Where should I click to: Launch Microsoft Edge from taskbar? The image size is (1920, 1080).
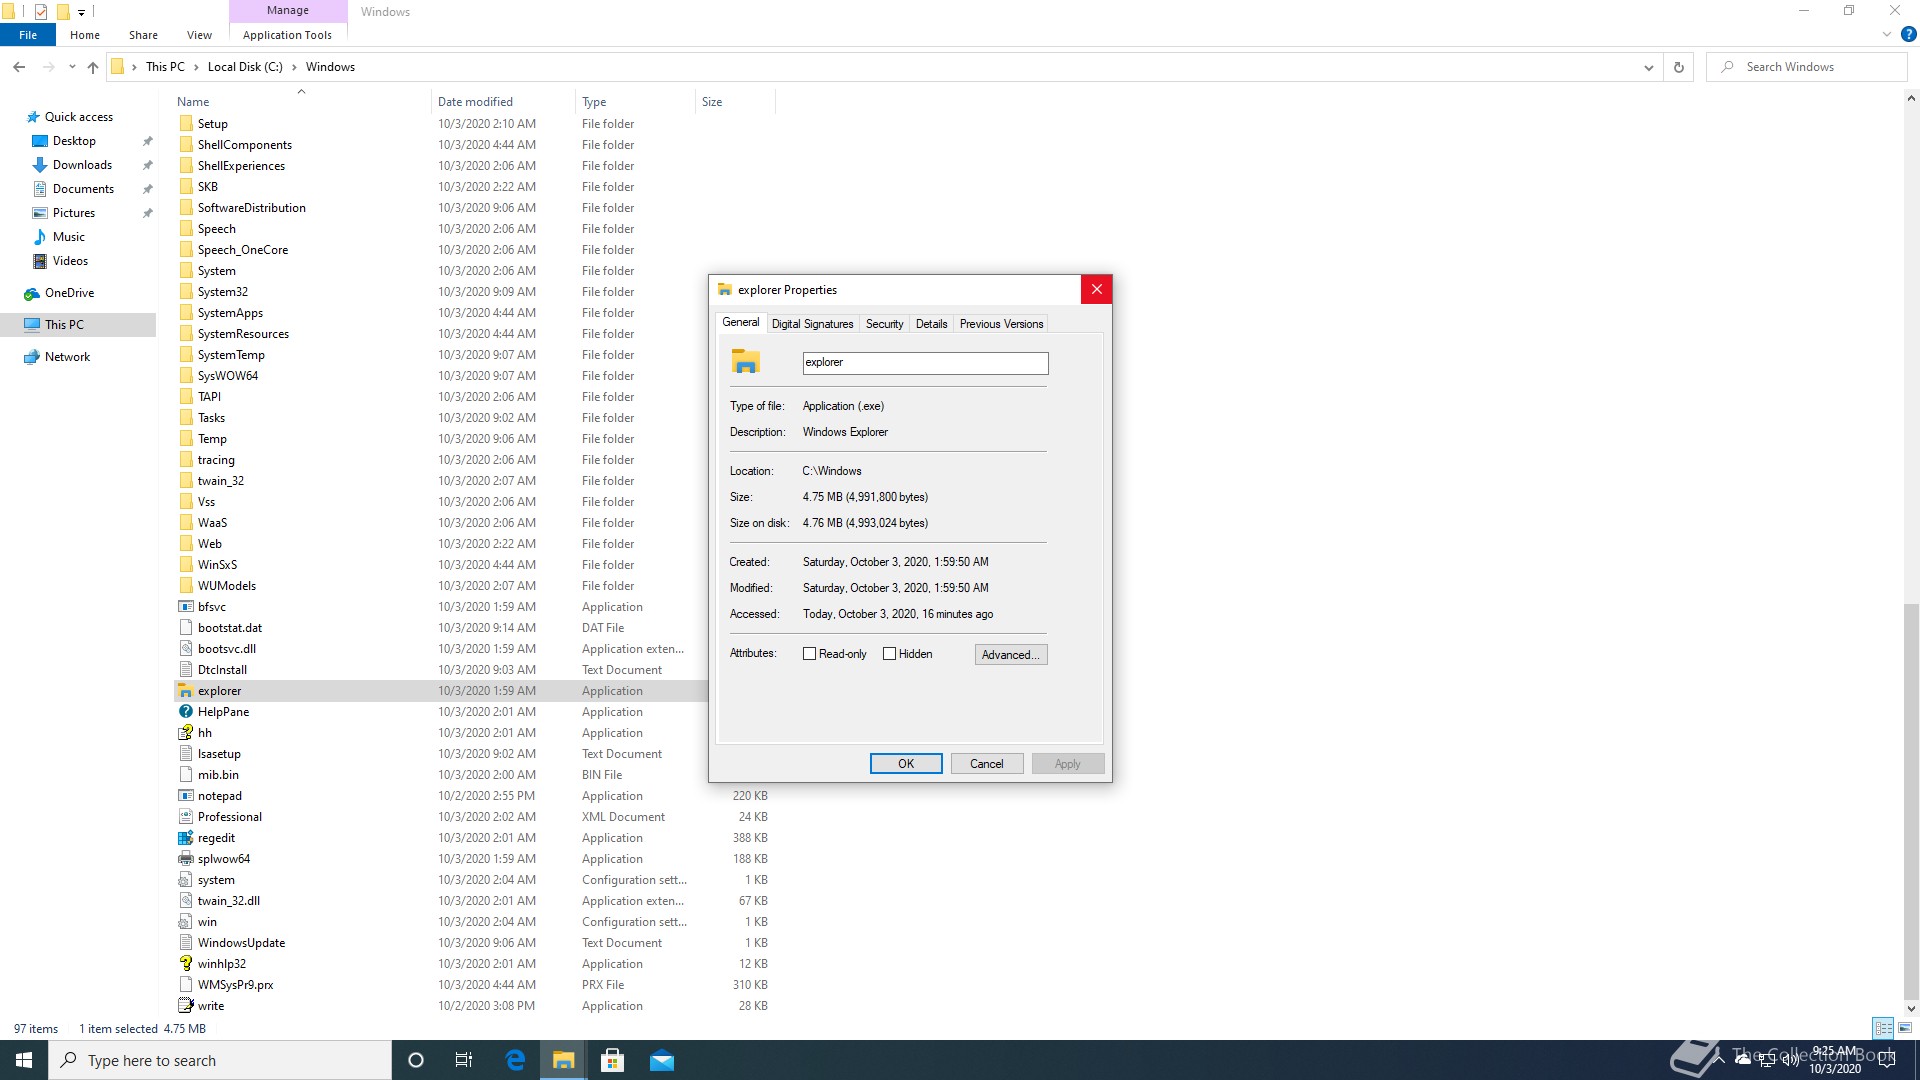pos(515,1060)
